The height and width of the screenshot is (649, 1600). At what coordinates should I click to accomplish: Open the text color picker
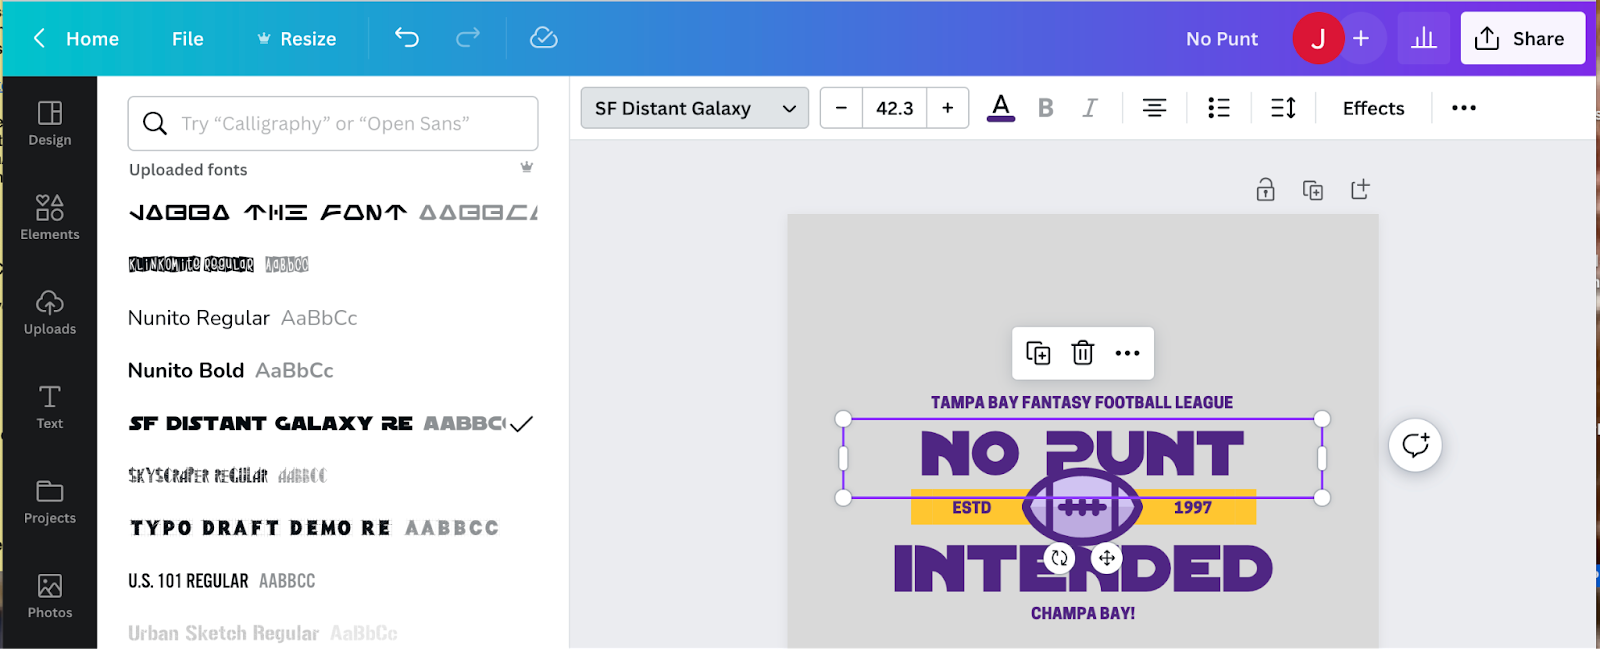(1001, 107)
